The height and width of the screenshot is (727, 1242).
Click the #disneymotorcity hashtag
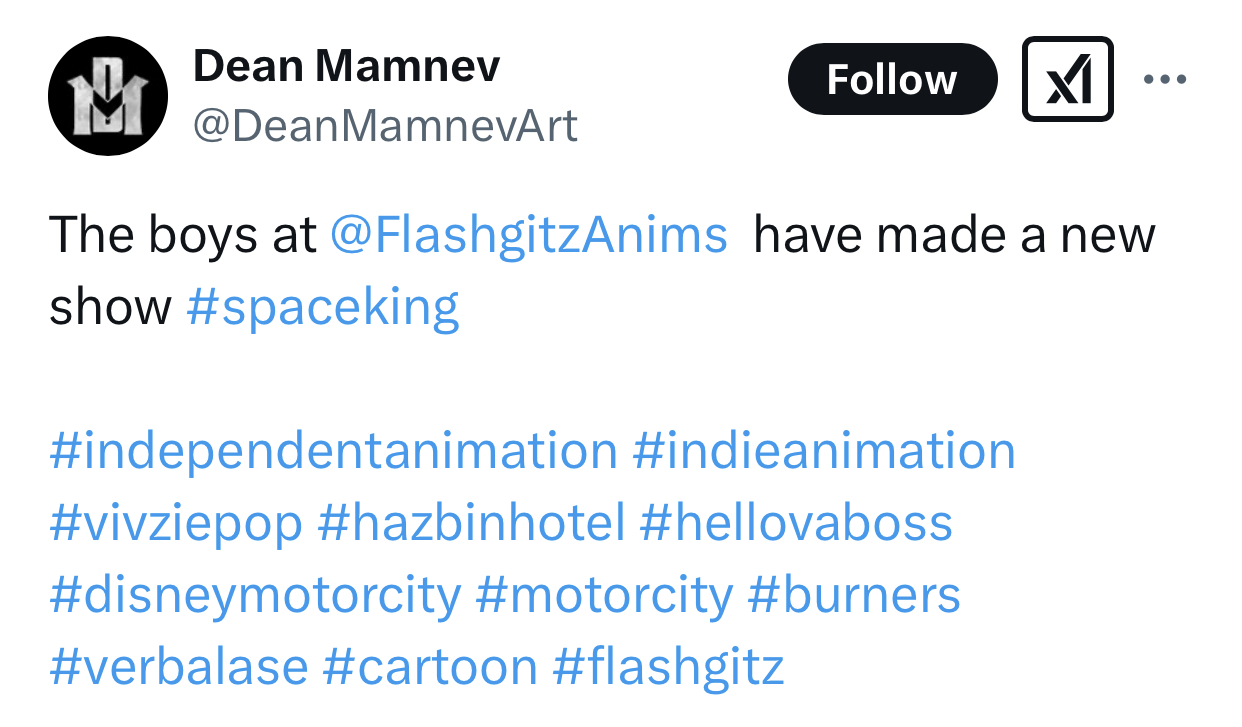pyautogui.click(x=255, y=595)
